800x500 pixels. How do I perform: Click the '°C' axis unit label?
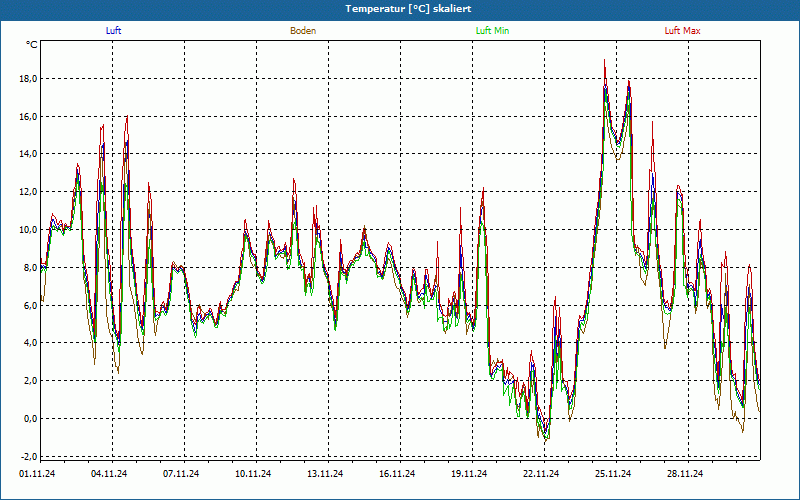click(32, 45)
